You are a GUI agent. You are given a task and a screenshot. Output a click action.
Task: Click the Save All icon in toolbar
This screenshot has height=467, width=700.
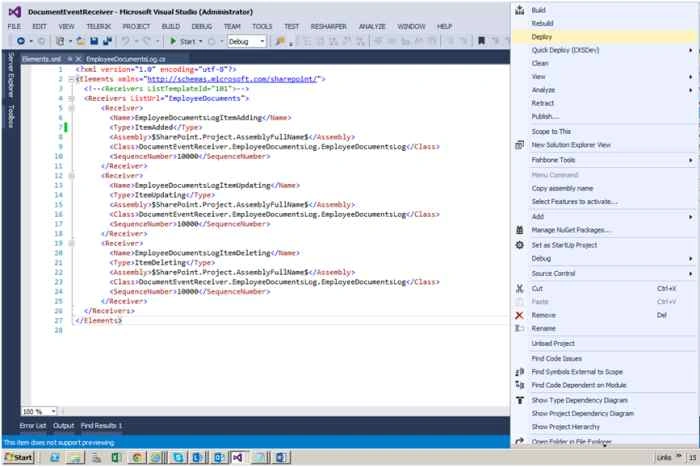pos(107,41)
